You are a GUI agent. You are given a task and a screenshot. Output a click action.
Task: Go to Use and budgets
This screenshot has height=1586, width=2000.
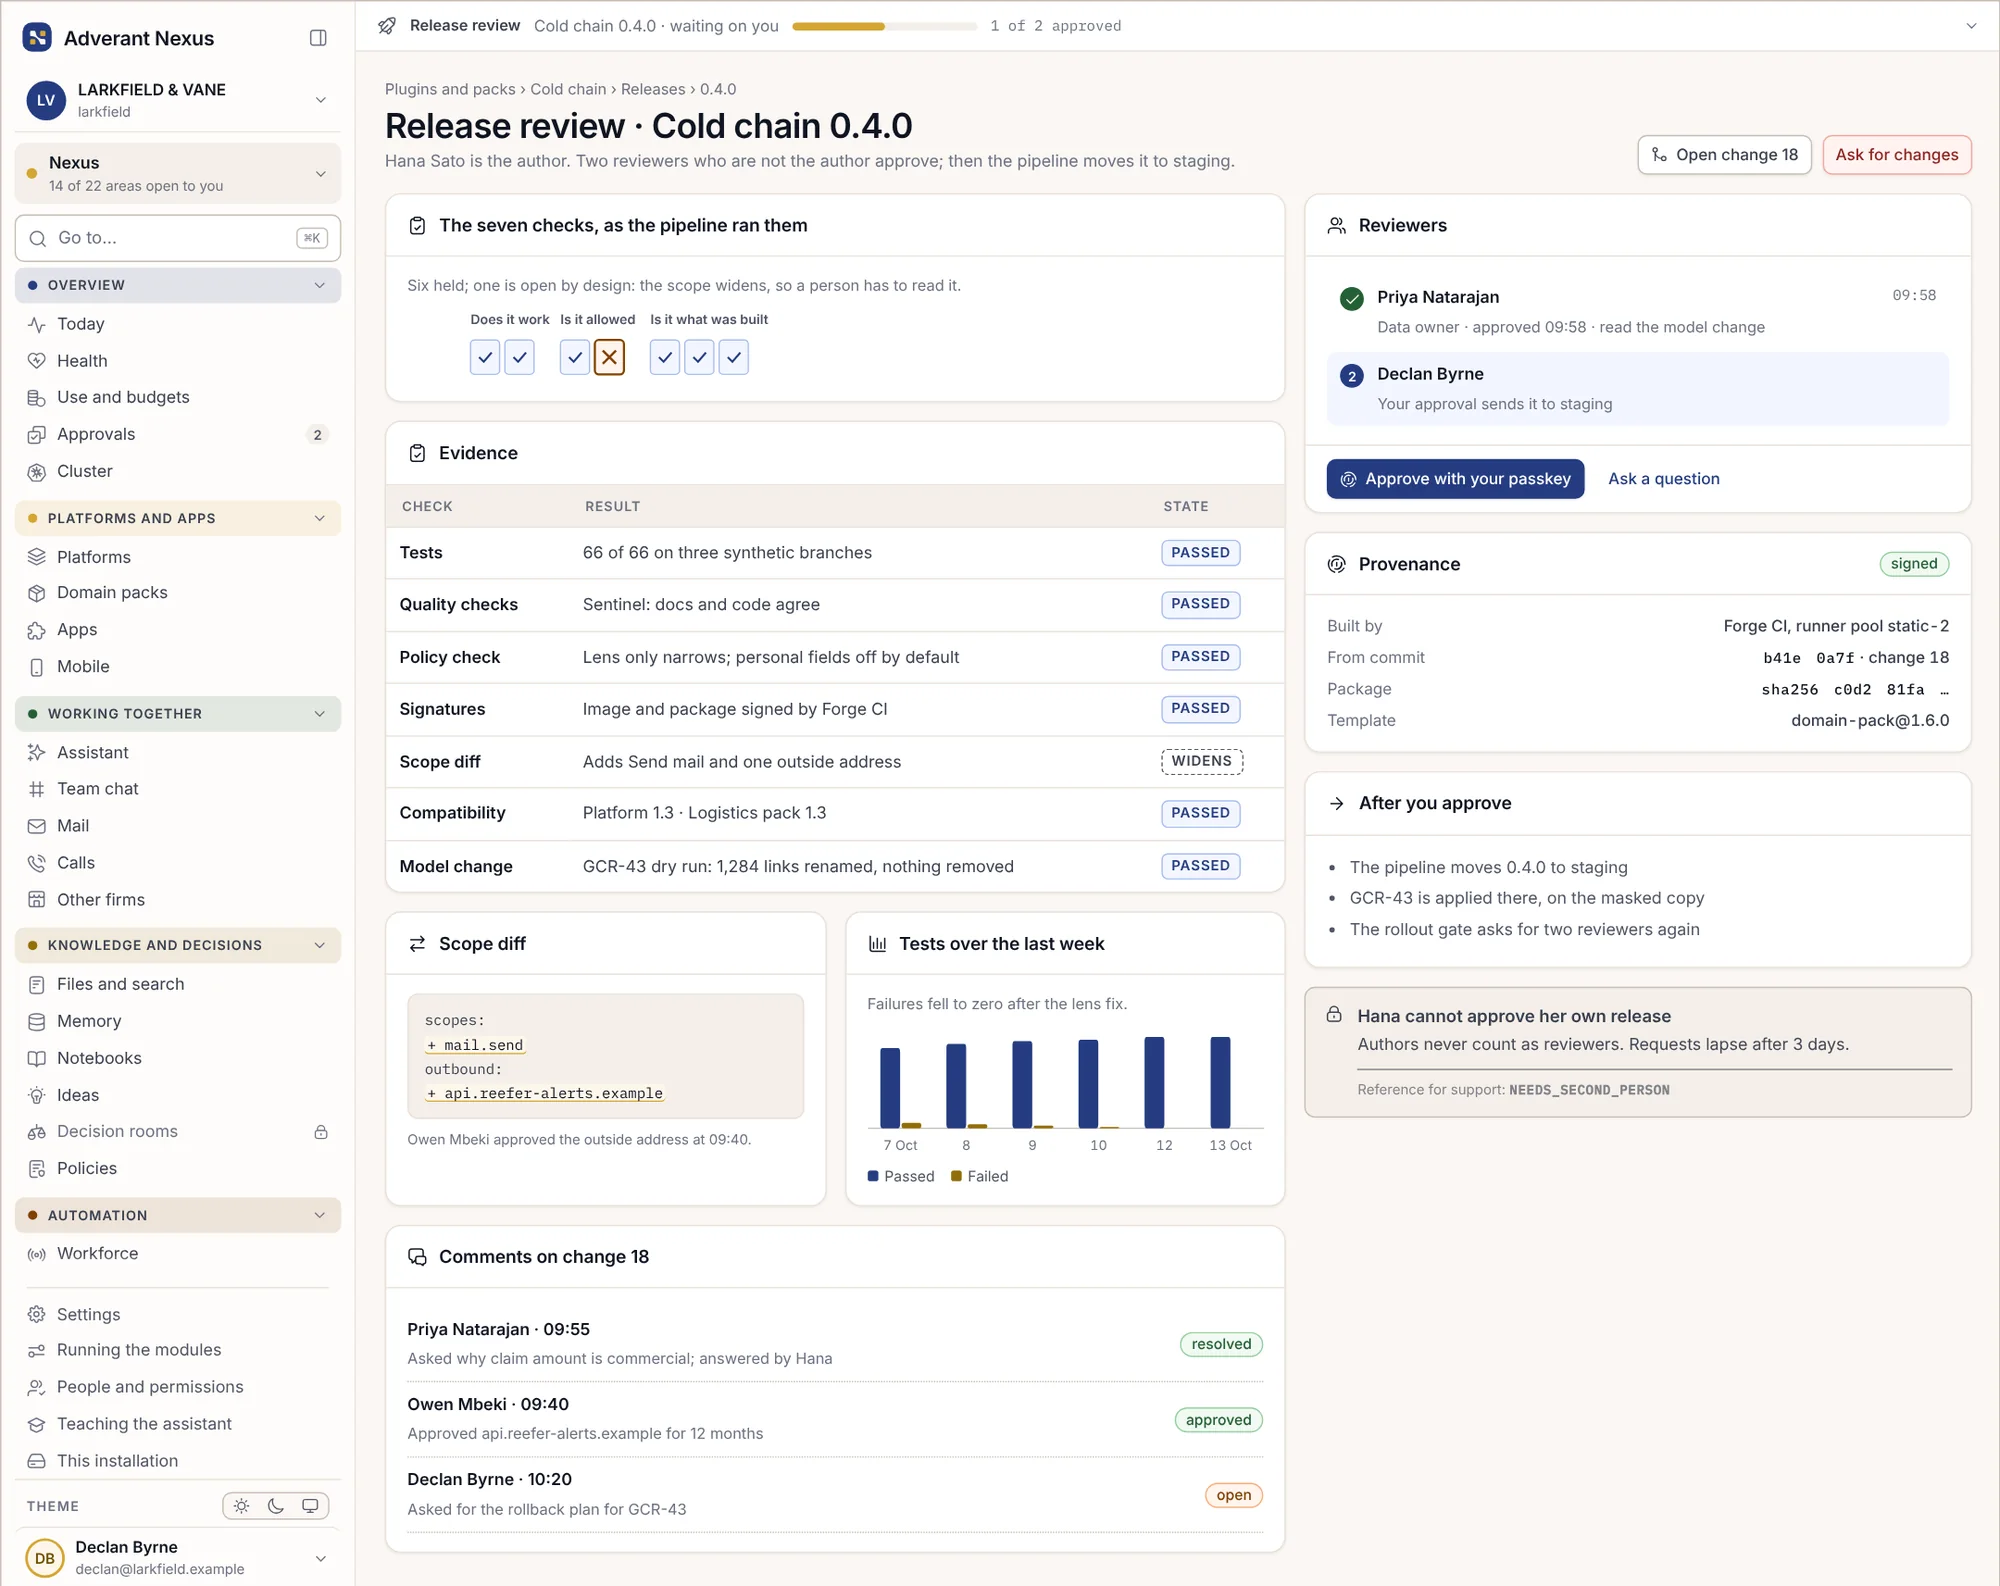[x=178, y=397]
